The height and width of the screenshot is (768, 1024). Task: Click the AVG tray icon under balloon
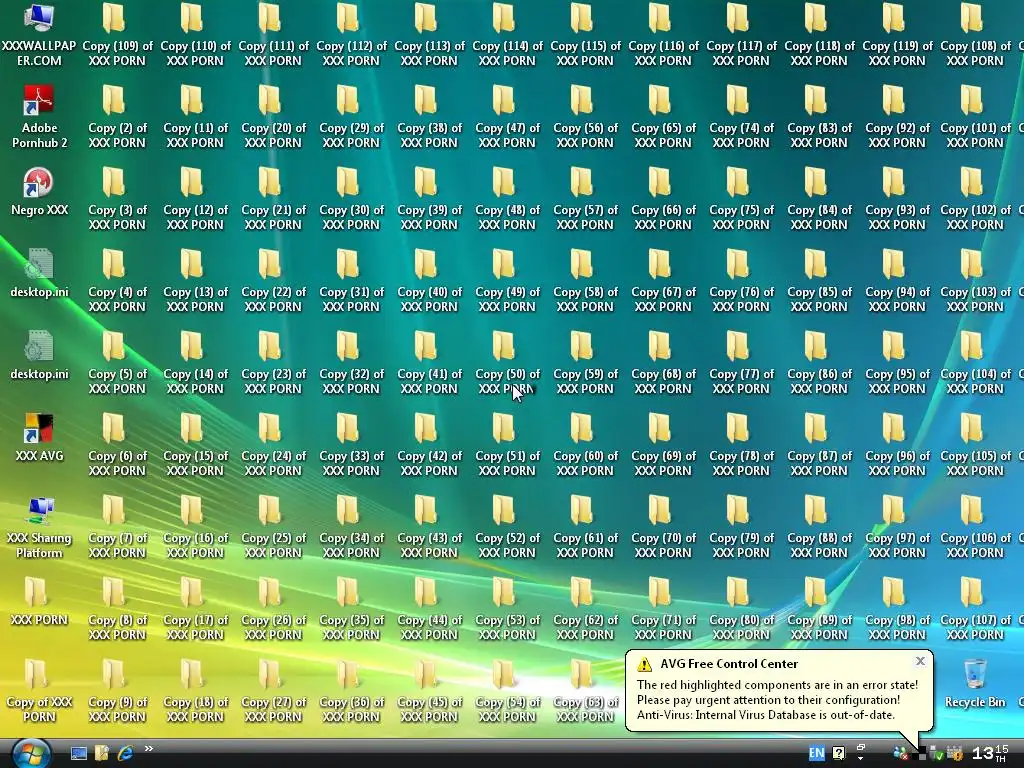click(x=918, y=754)
